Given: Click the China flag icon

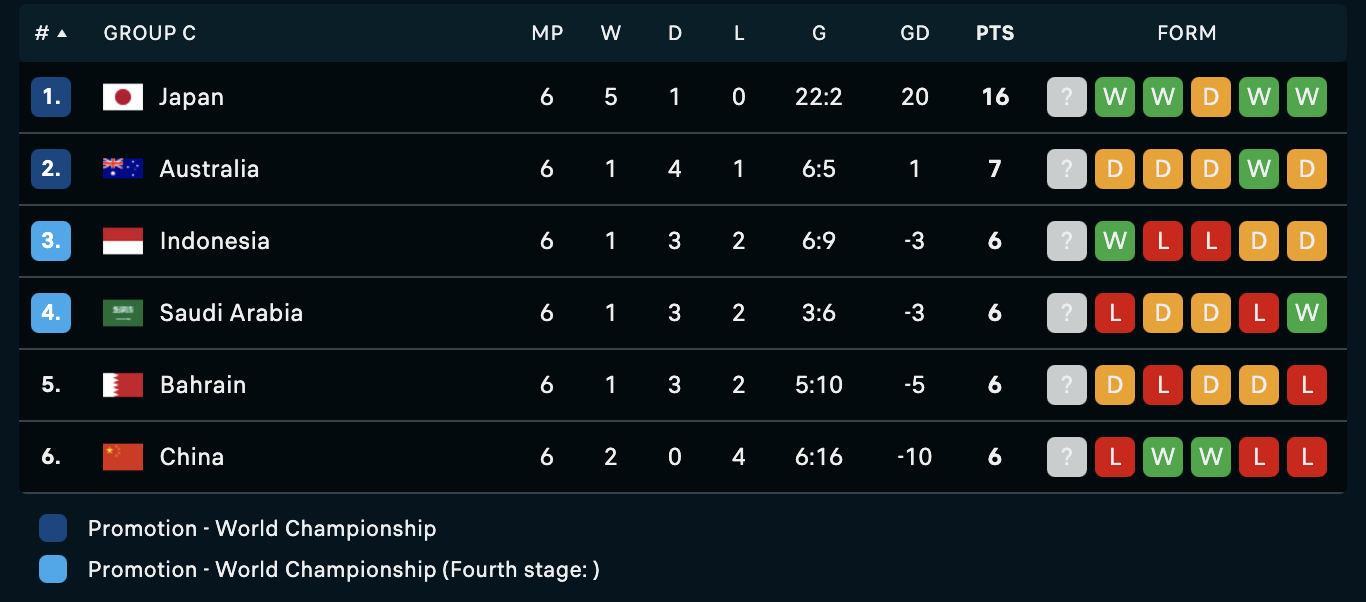Looking at the screenshot, I should point(123,457).
